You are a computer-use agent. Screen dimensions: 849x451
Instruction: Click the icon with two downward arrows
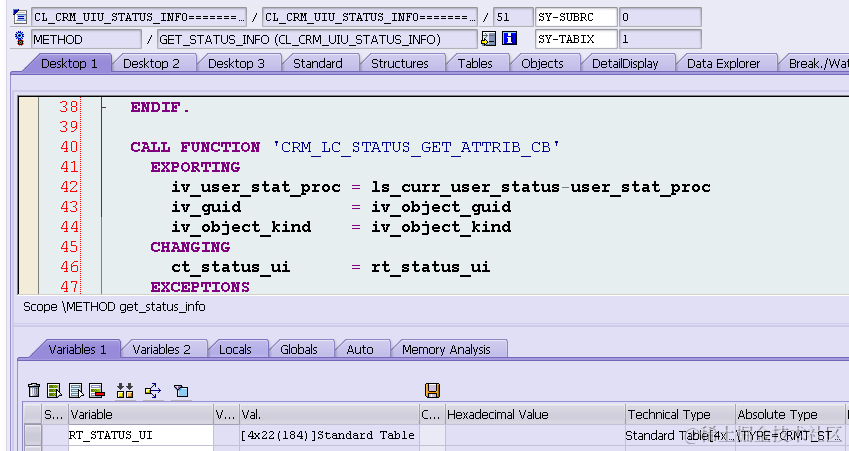click(125, 390)
